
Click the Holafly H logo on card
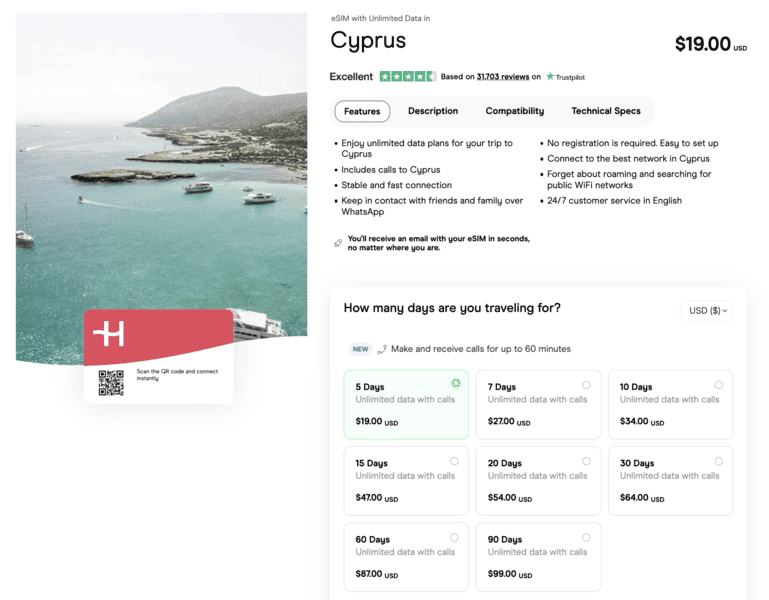point(108,334)
